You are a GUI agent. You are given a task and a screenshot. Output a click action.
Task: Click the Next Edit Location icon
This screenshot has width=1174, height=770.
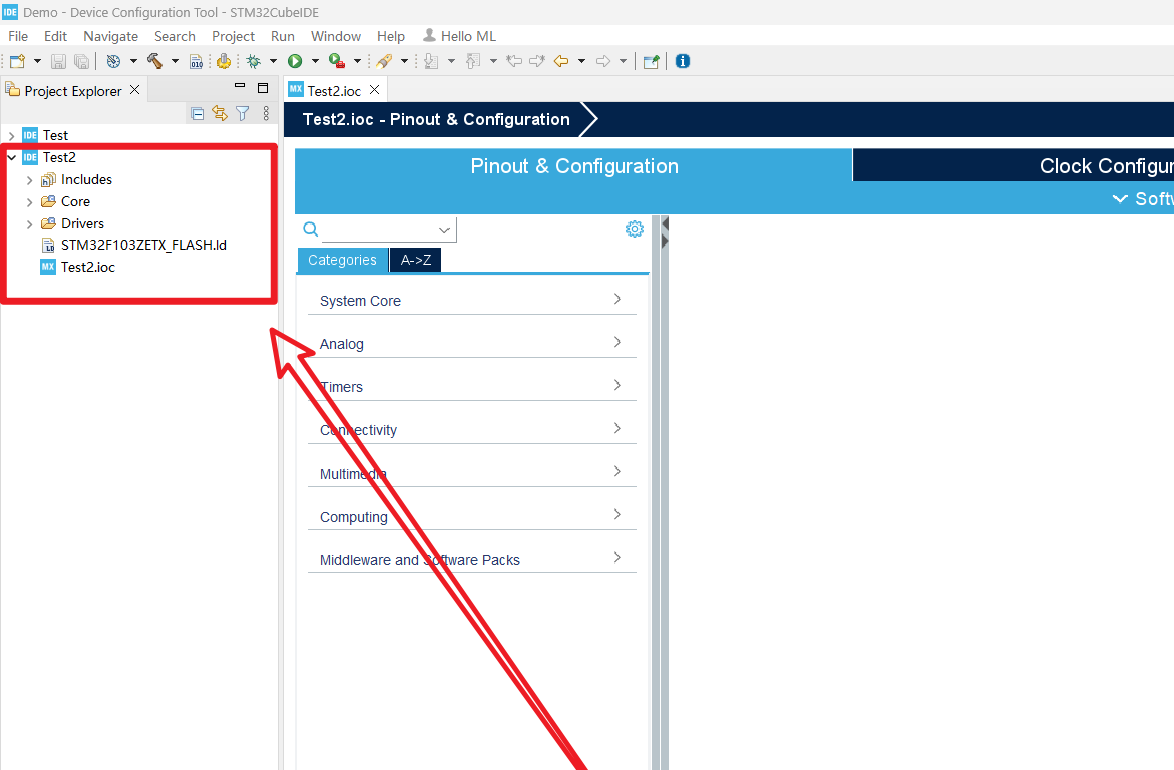pyautogui.click(x=537, y=61)
